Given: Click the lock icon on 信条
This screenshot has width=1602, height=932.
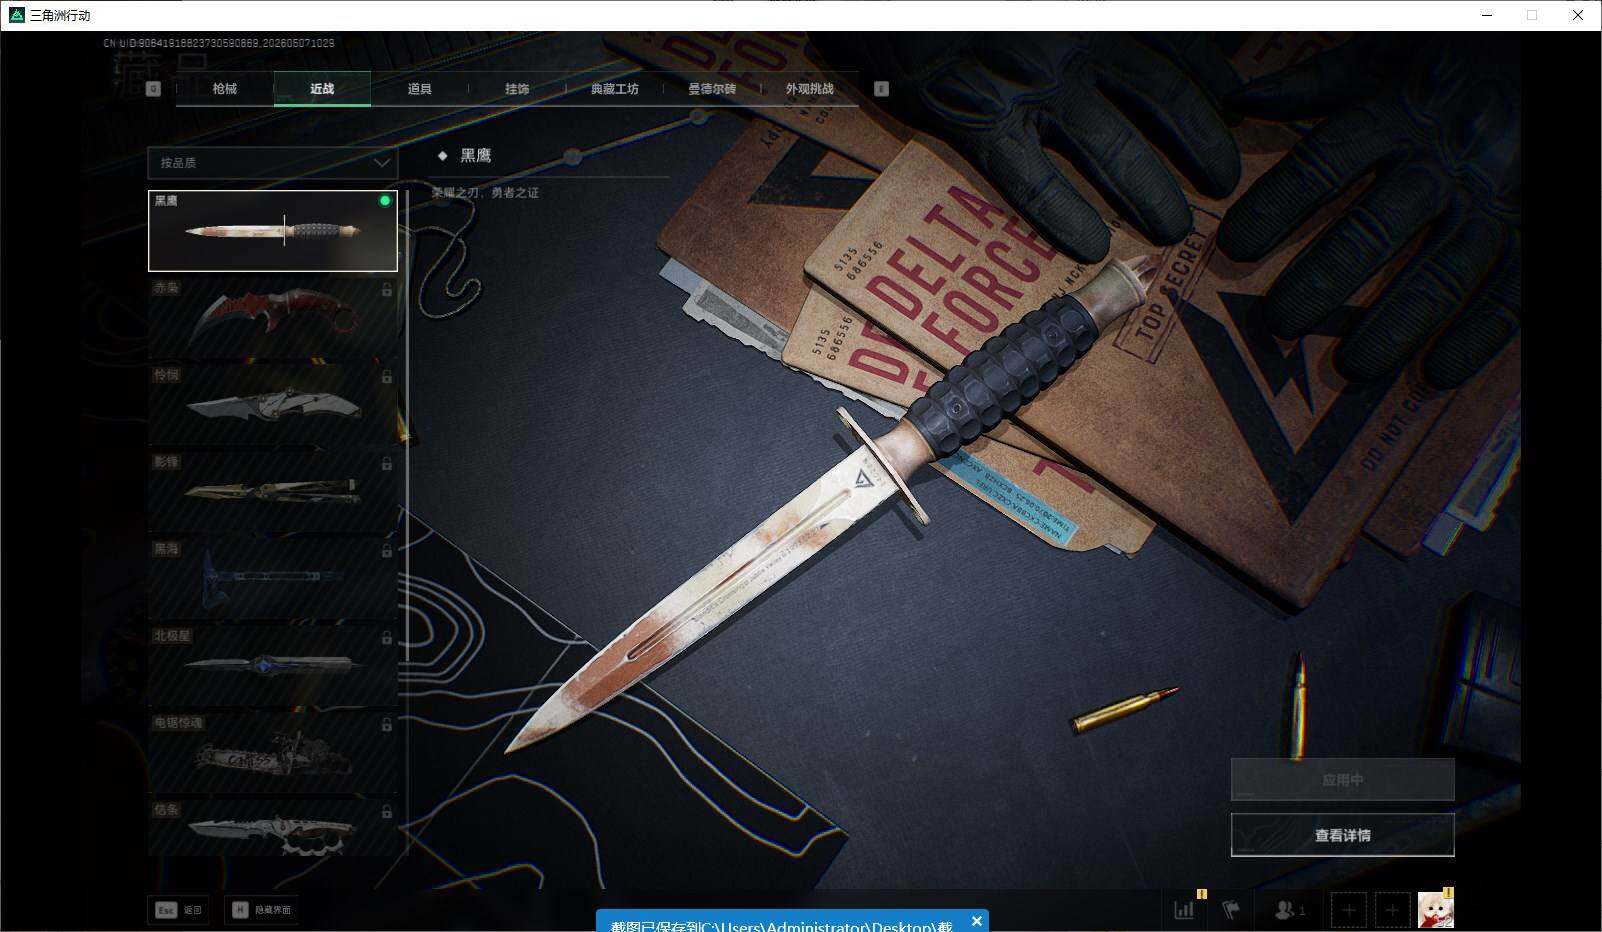Looking at the screenshot, I should pyautogui.click(x=386, y=812).
